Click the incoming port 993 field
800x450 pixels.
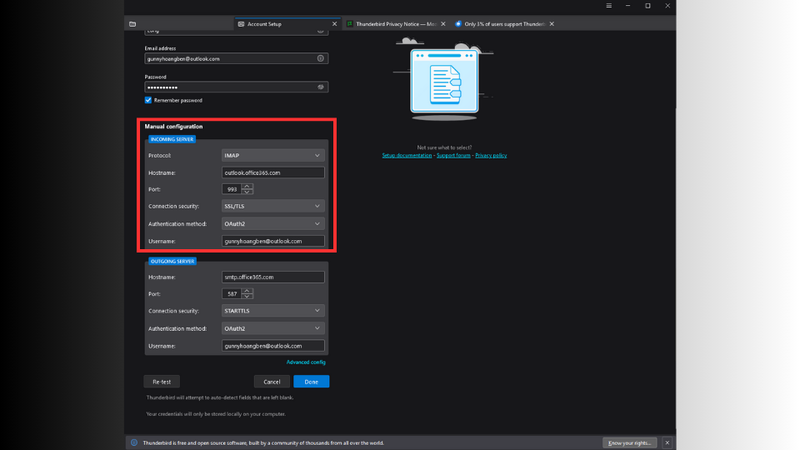pos(232,189)
